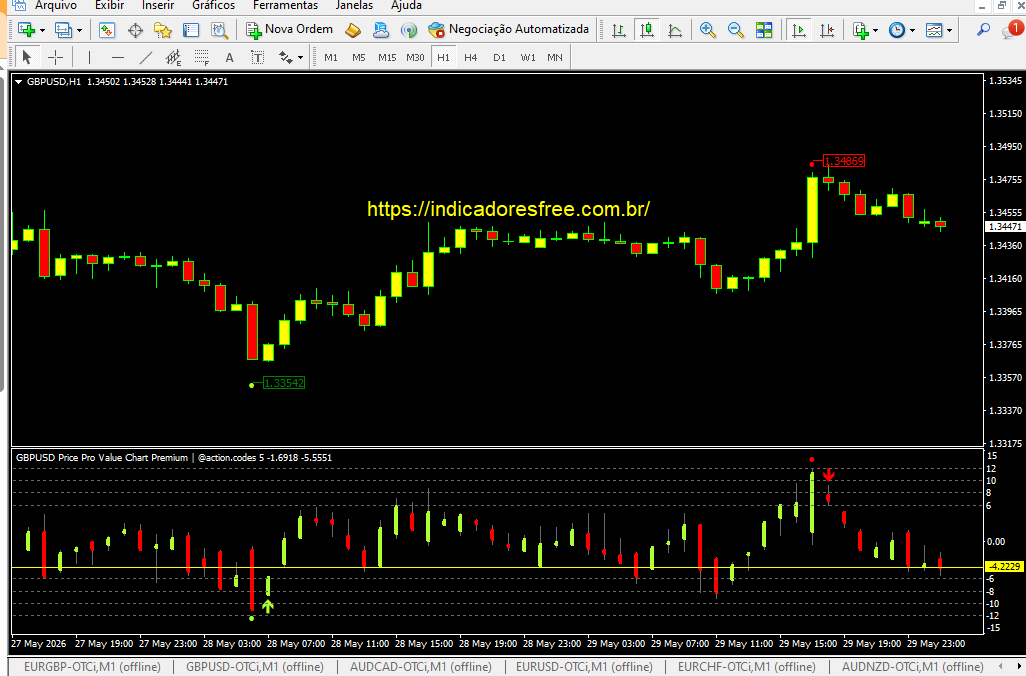Open the Navigator folder-star icon
The width and height of the screenshot is (1026, 676).
tap(162, 30)
